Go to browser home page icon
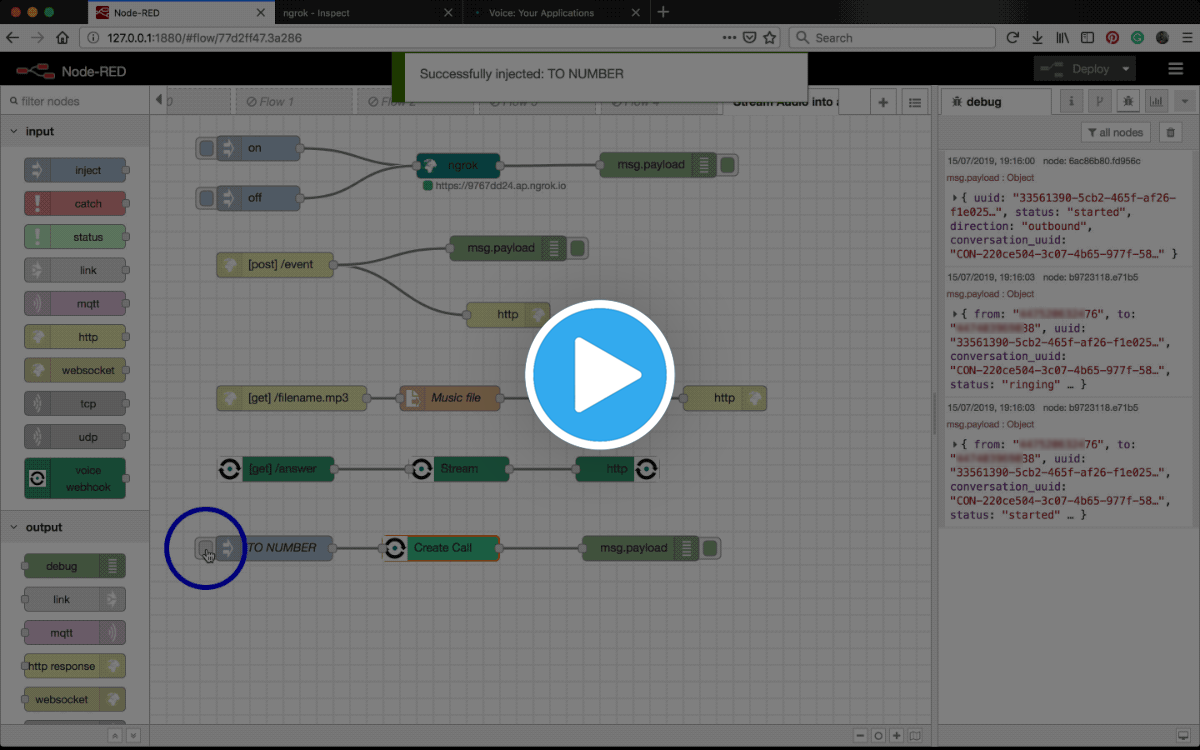This screenshot has height=750, width=1200. tap(63, 38)
